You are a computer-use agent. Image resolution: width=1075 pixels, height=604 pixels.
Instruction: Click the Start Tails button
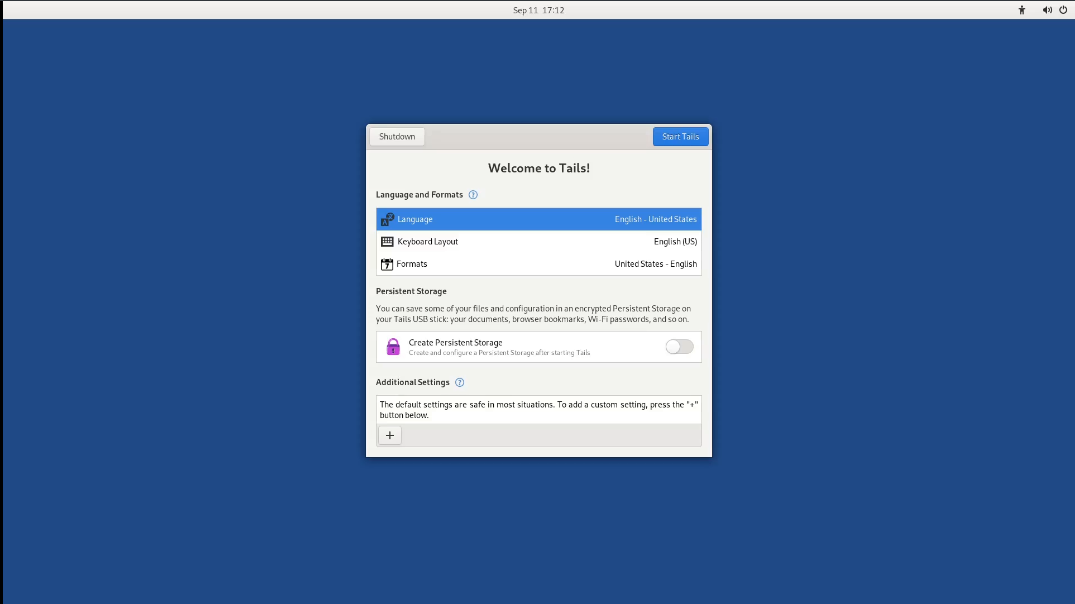680,136
